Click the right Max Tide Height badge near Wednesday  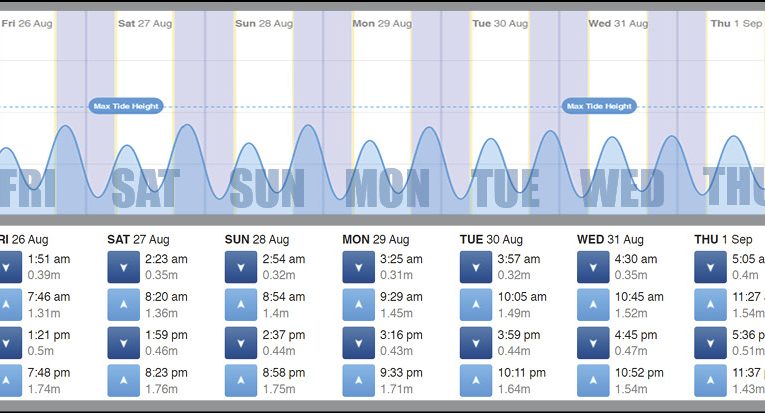pos(600,106)
